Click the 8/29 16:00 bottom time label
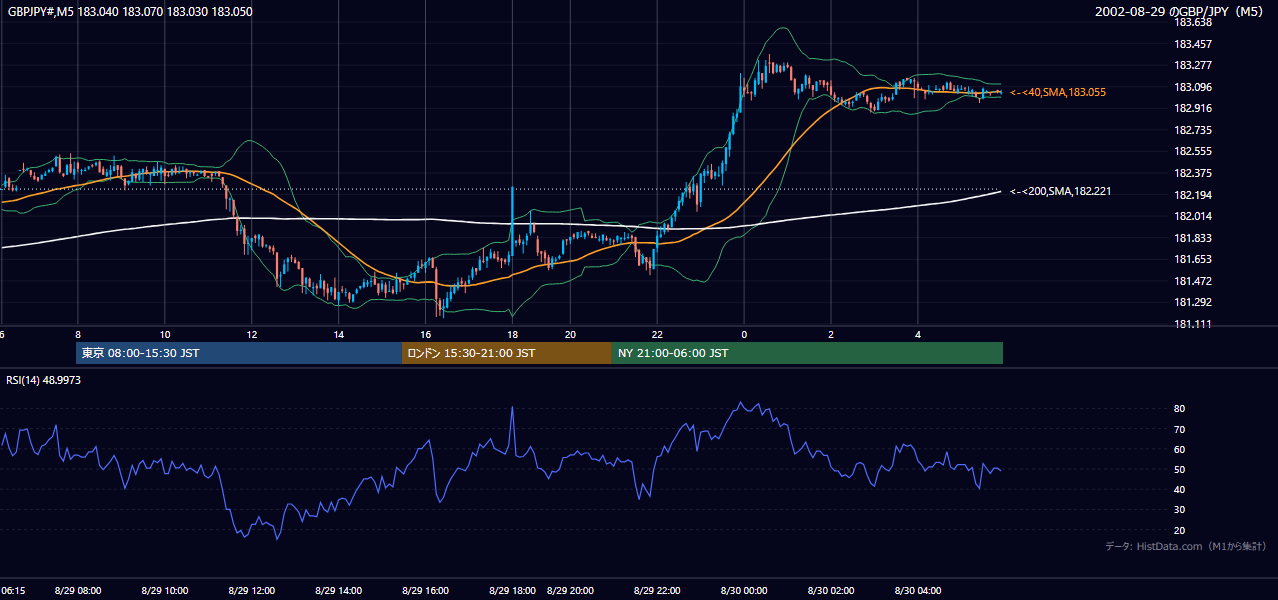This screenshot has height=600, width=1278. 425,590
